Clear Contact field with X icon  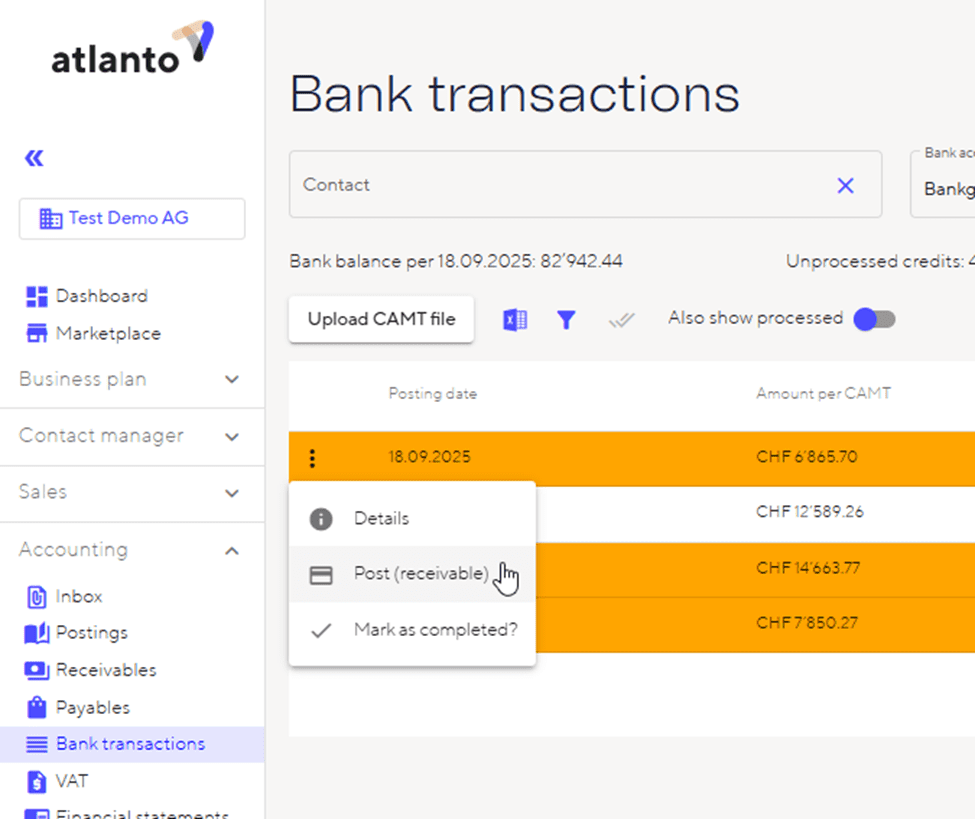(x=845, y=185)
